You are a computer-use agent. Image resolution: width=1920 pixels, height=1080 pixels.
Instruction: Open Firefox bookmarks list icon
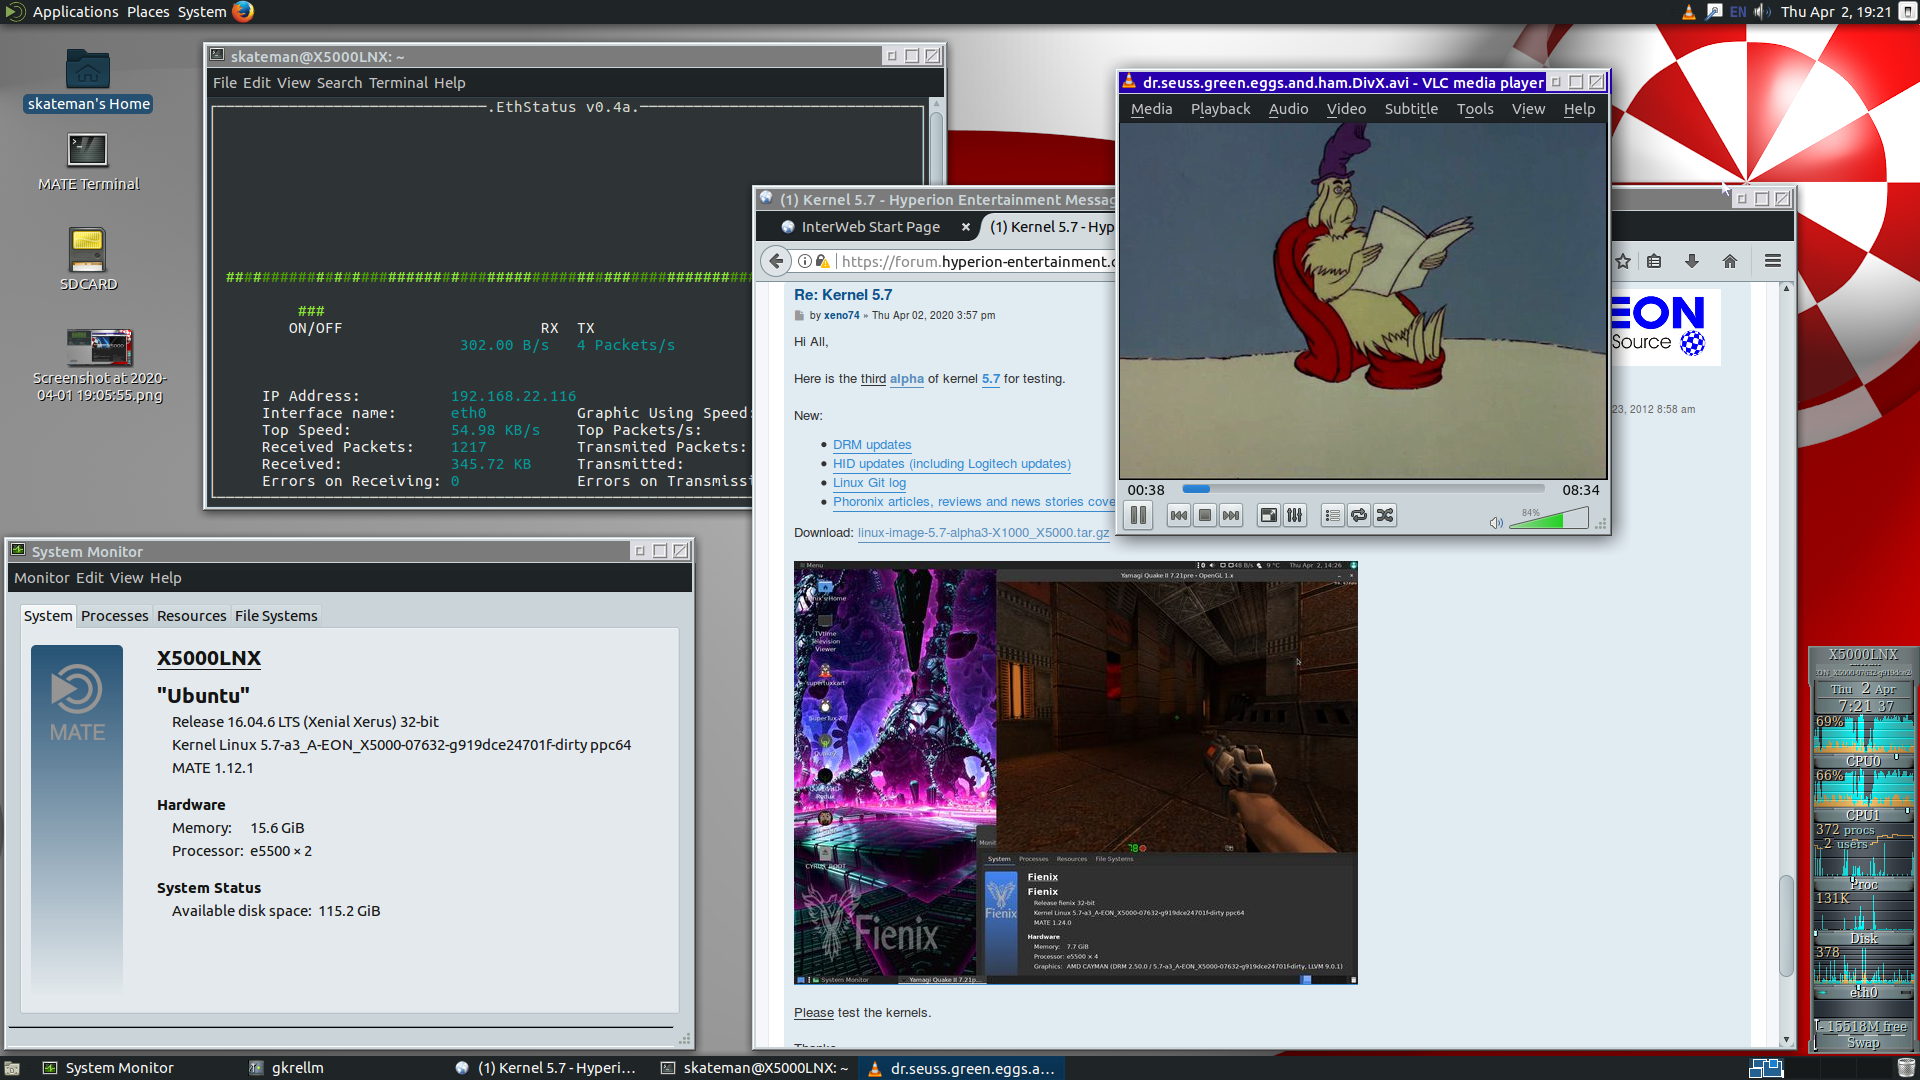click(x=1654, y=261)
